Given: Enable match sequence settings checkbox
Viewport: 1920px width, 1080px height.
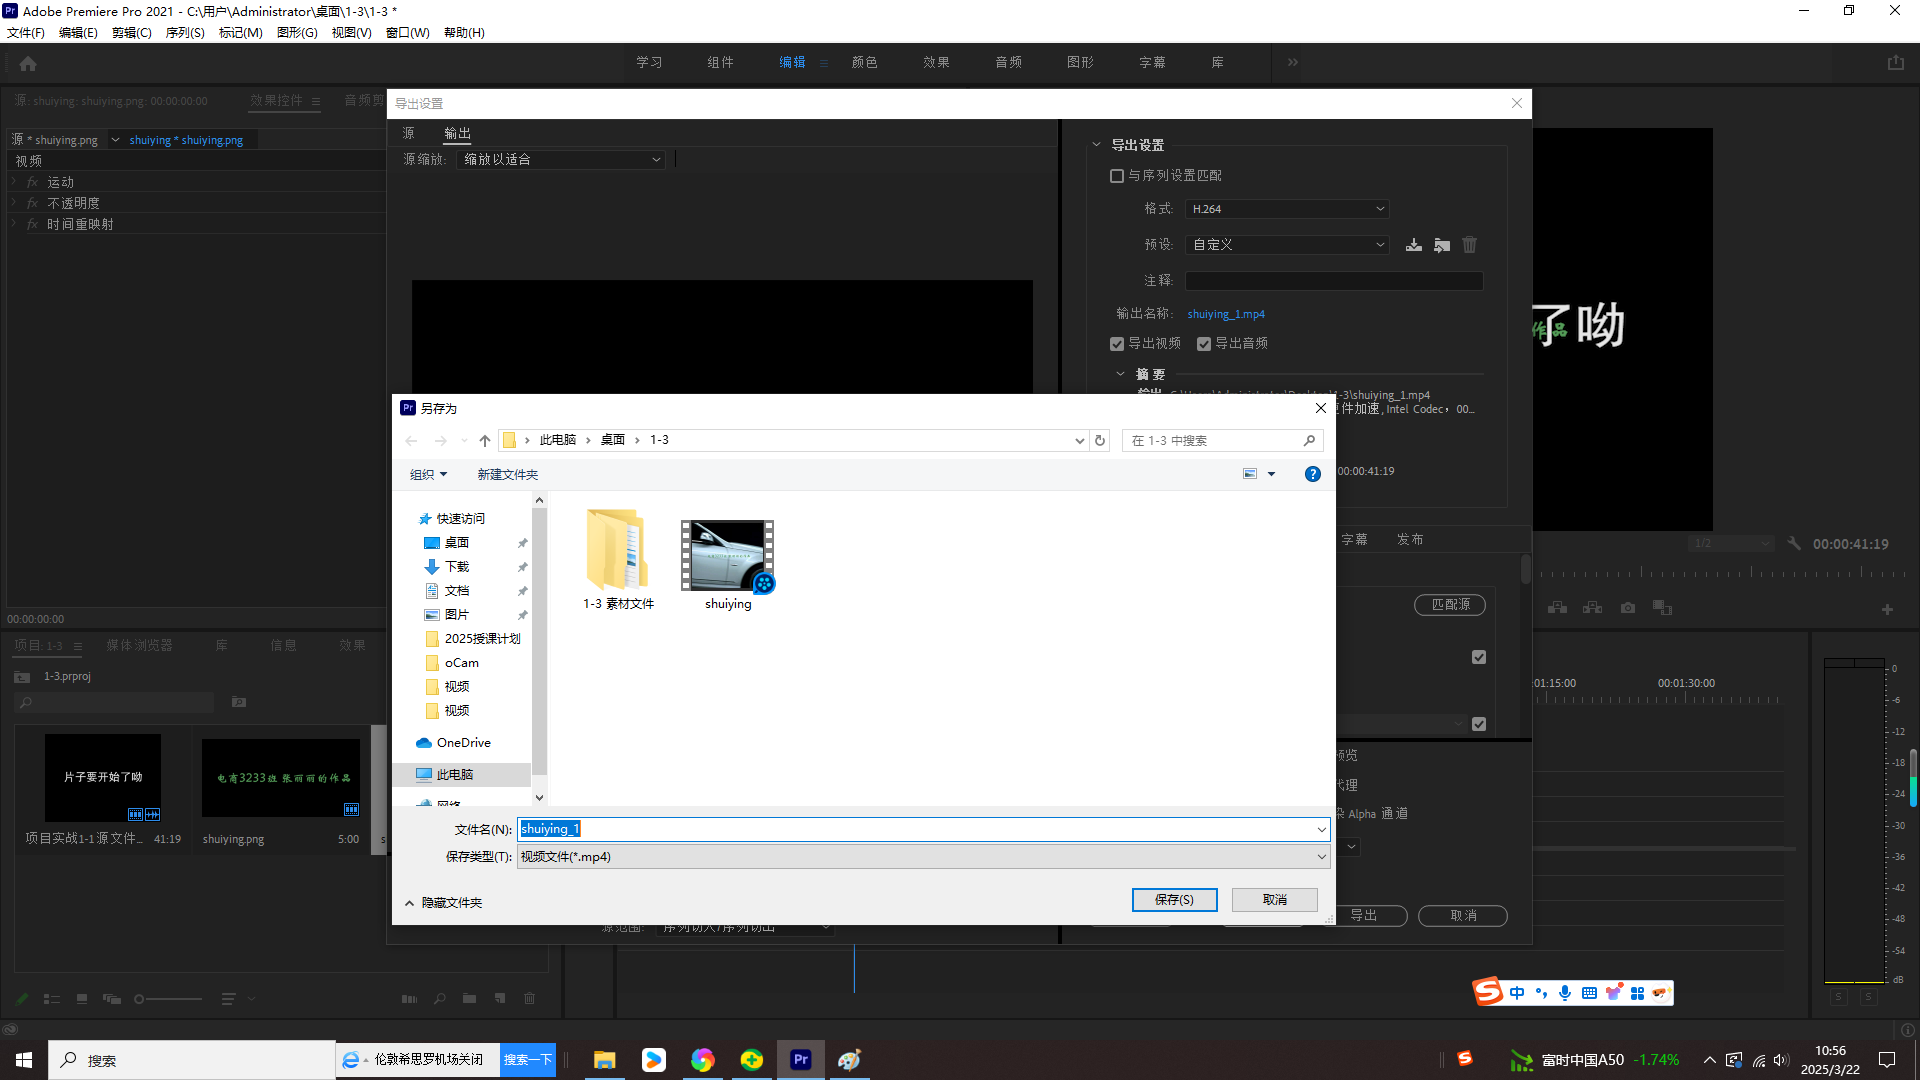Looking at the screenshot, I should point(1117,176).
